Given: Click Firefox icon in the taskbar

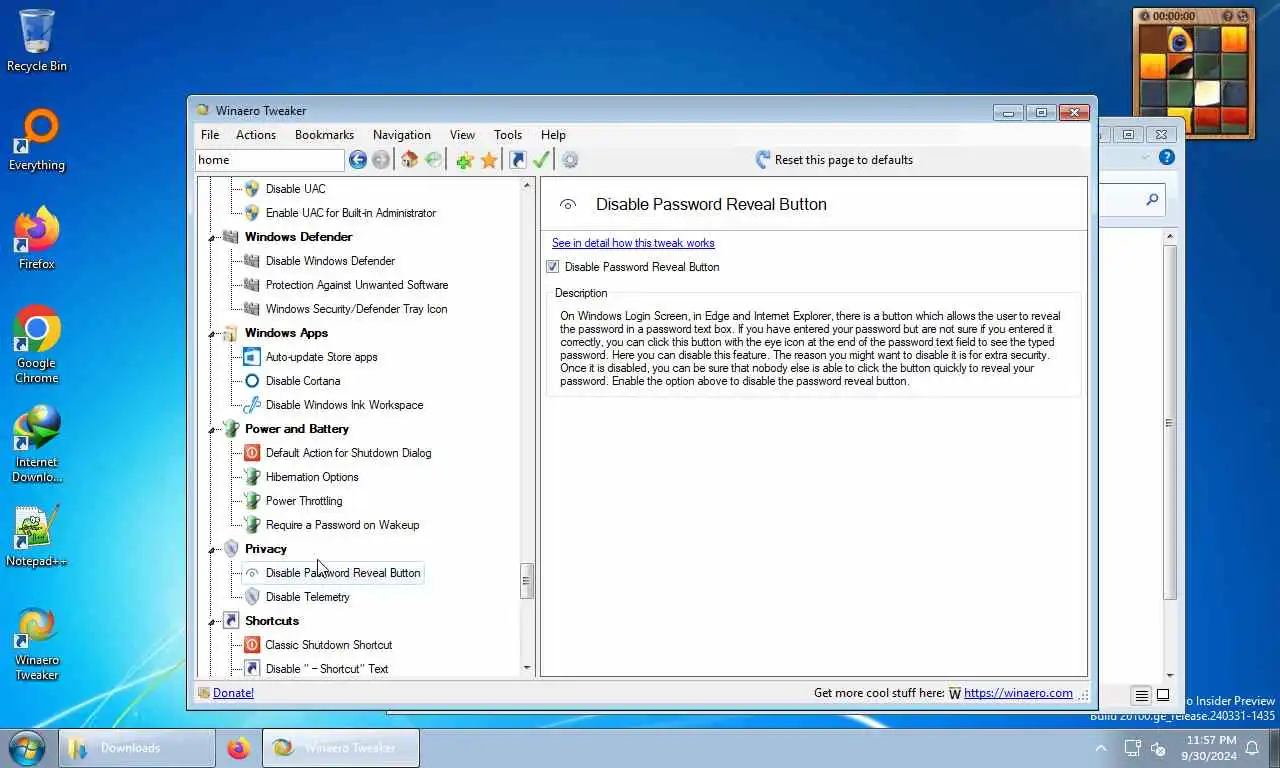Looking at the screenshot, I should [238, 748].
